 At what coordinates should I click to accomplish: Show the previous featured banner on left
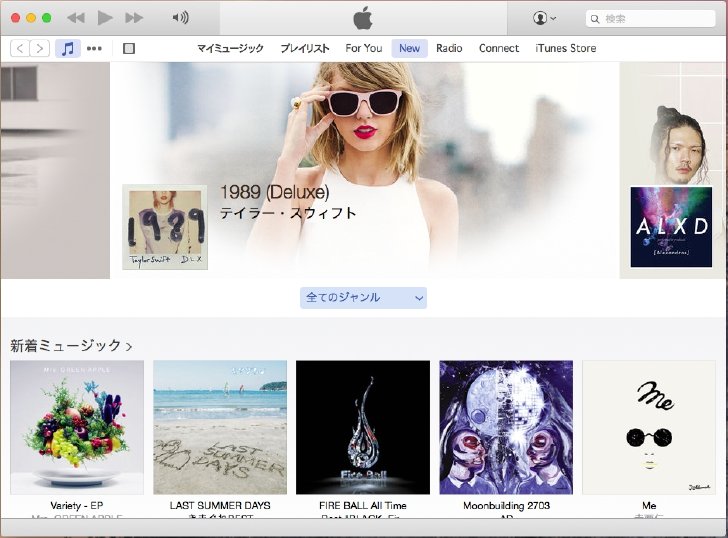(x=55, y=170)
